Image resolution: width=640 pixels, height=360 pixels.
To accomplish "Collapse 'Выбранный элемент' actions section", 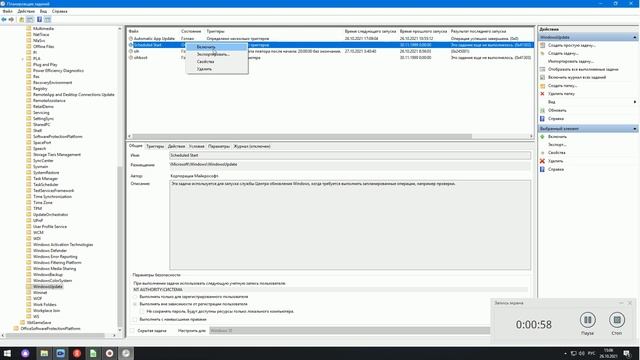I will 635,129.
